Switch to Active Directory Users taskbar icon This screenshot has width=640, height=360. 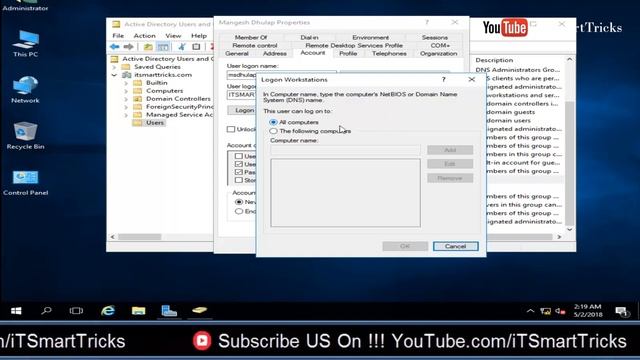[200, 311]
